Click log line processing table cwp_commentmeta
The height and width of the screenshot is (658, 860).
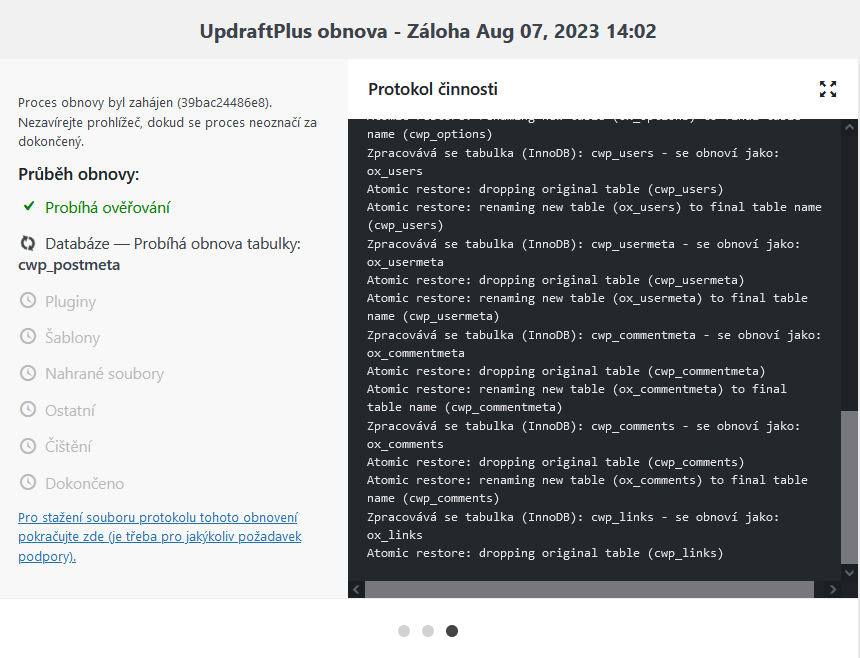pyautogui.click(x=594, y=344)
